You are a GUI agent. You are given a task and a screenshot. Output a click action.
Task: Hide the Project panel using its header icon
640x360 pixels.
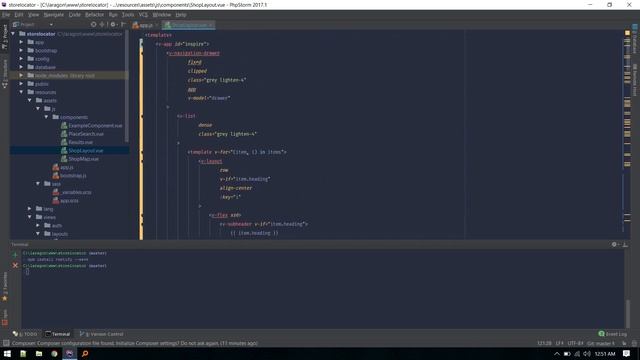123,24
